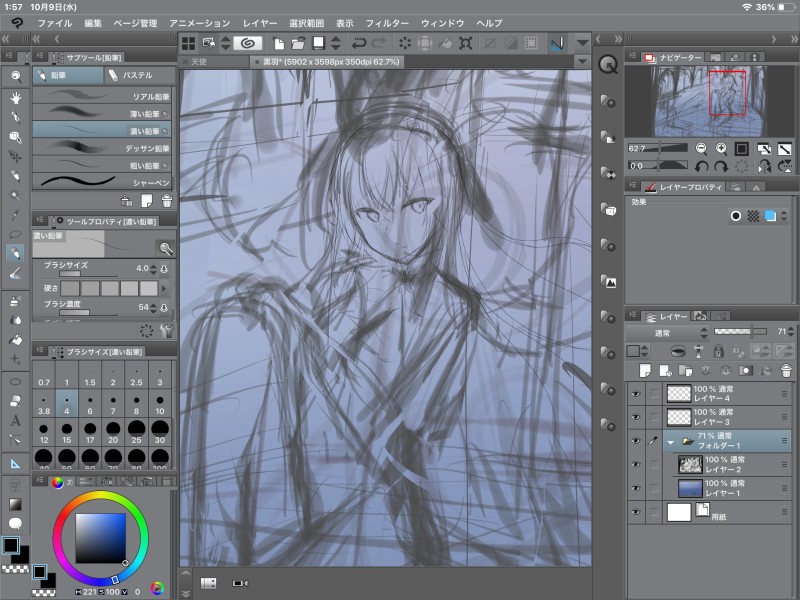
Task: Select デッサン鉛筆 brush
Action: click(102, 148)
